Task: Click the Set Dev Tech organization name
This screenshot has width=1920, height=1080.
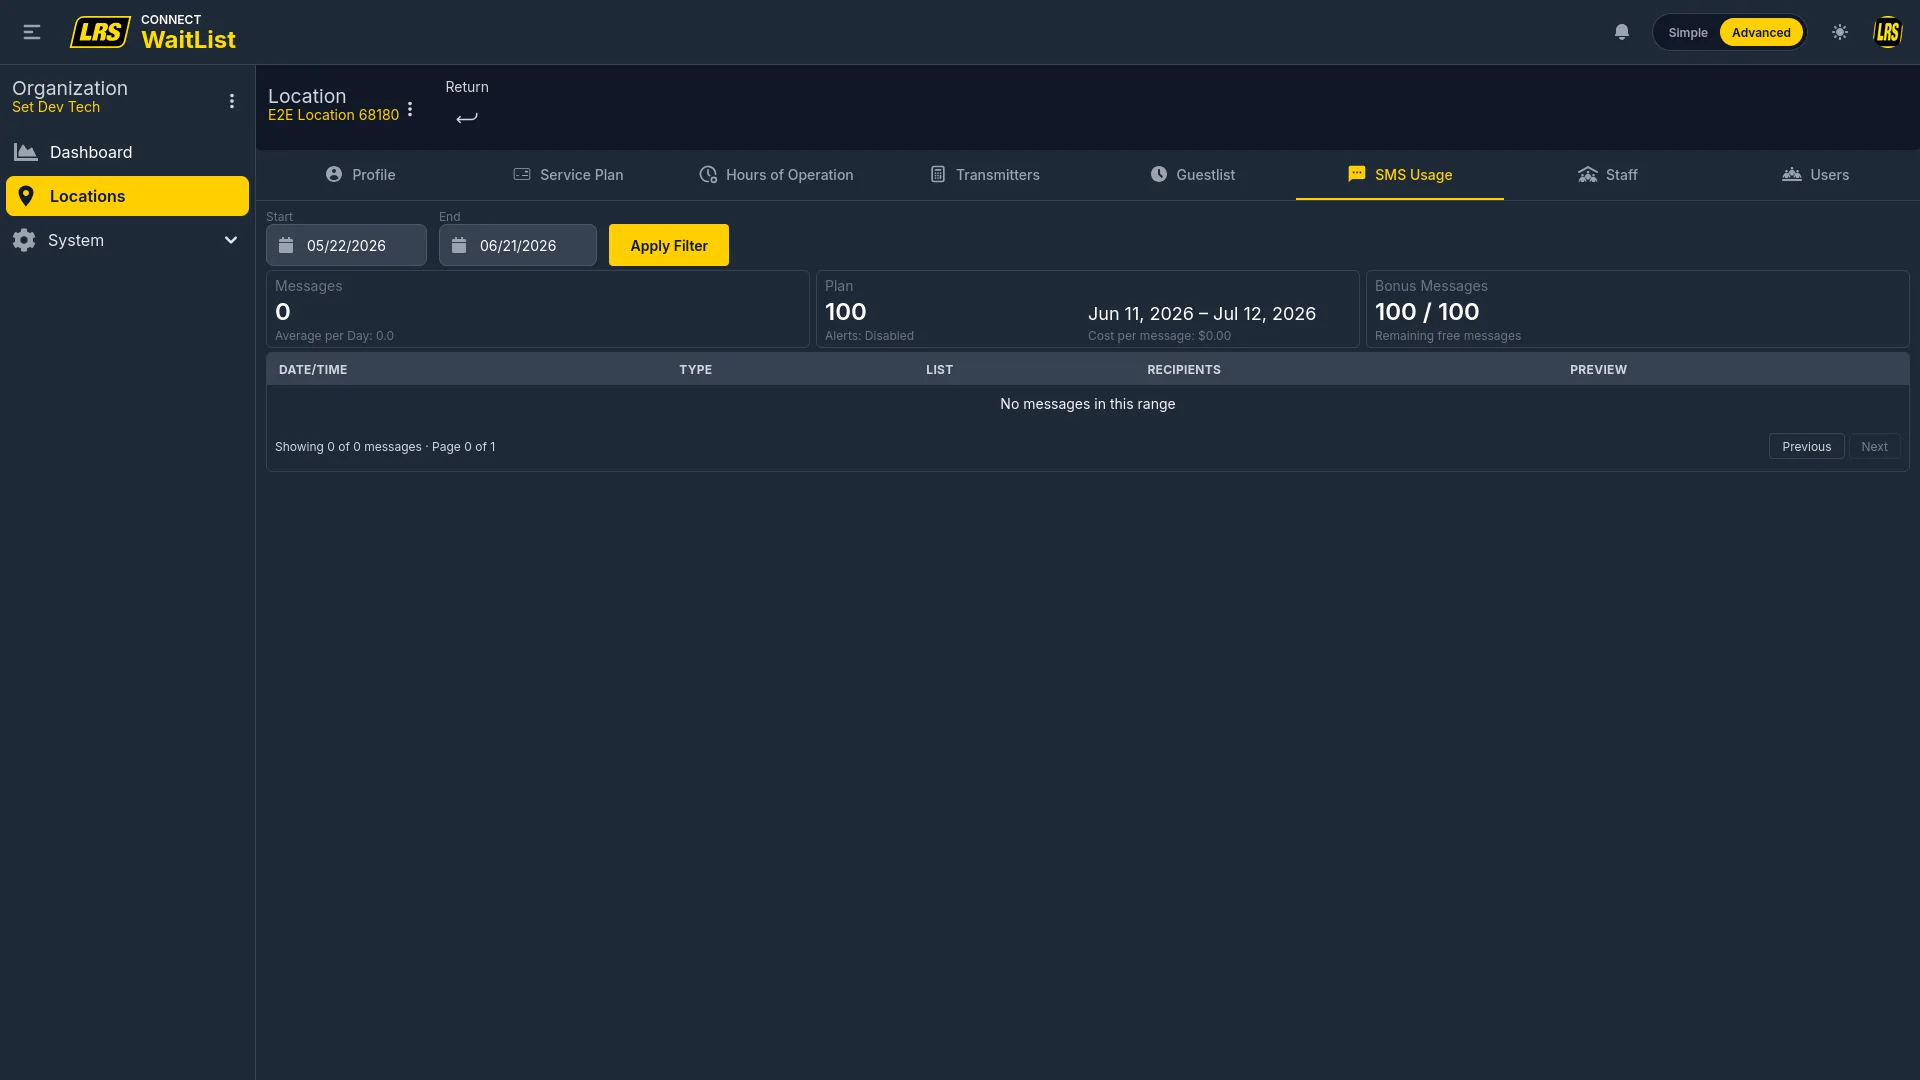Action: pos(56,107)
